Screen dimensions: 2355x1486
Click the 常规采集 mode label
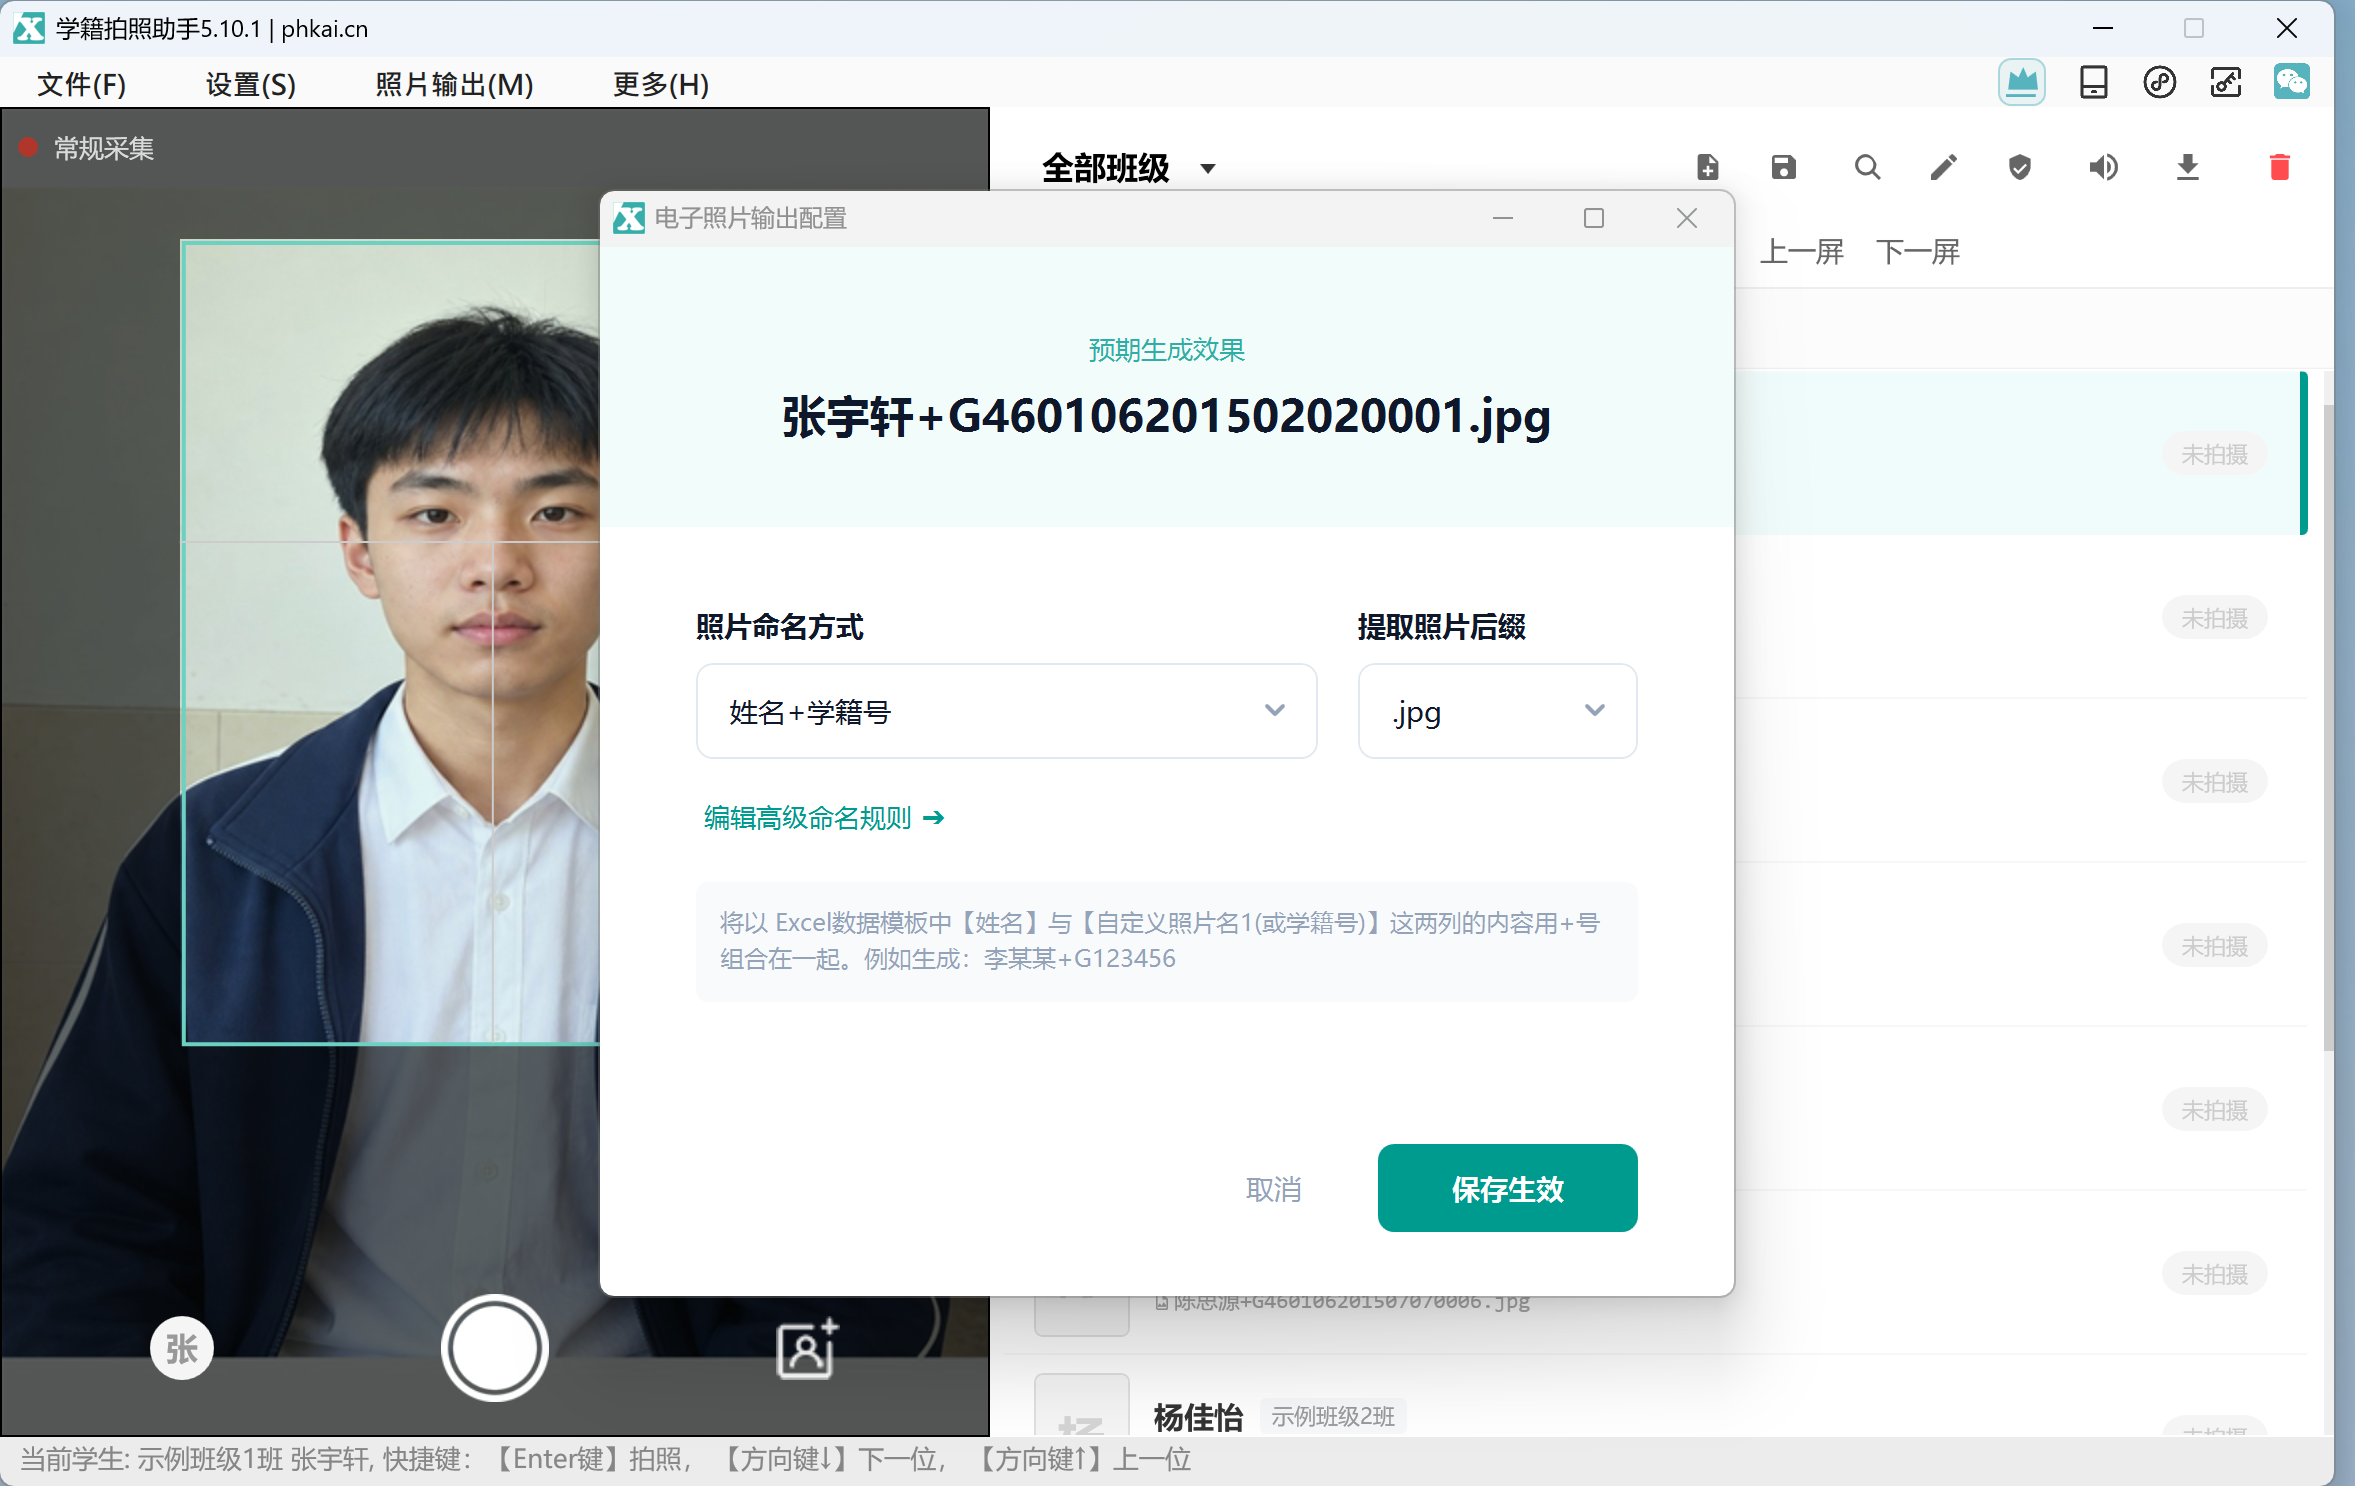pos(103,149)
